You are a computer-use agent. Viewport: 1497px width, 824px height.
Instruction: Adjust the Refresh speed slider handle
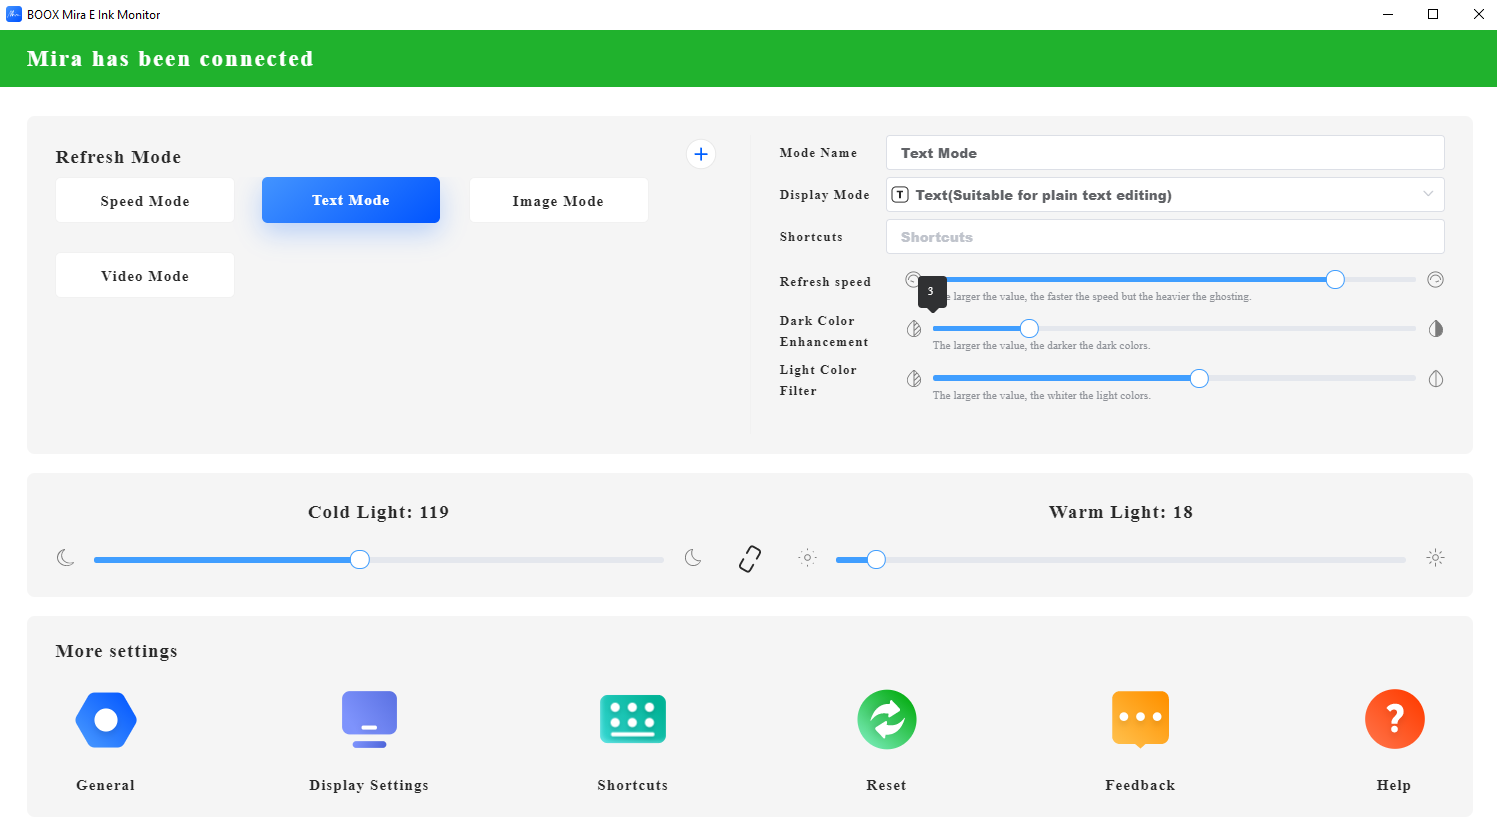point(1334,280)
